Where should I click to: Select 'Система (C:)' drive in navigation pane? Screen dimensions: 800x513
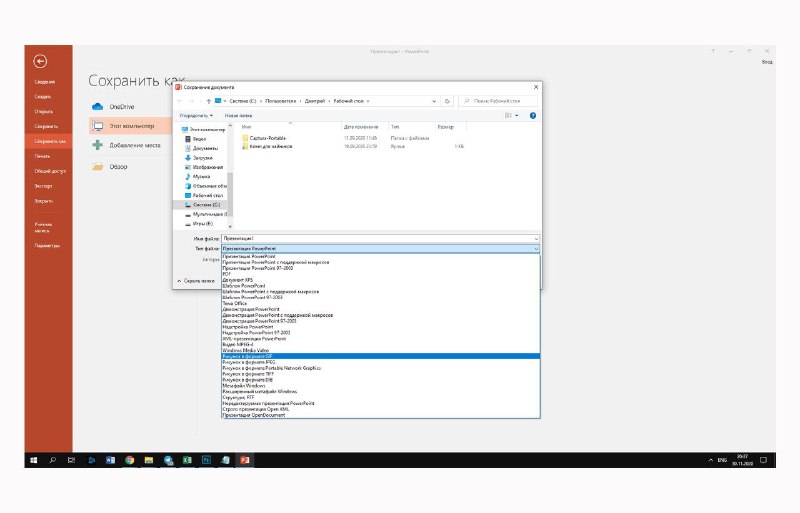point(206,205)
